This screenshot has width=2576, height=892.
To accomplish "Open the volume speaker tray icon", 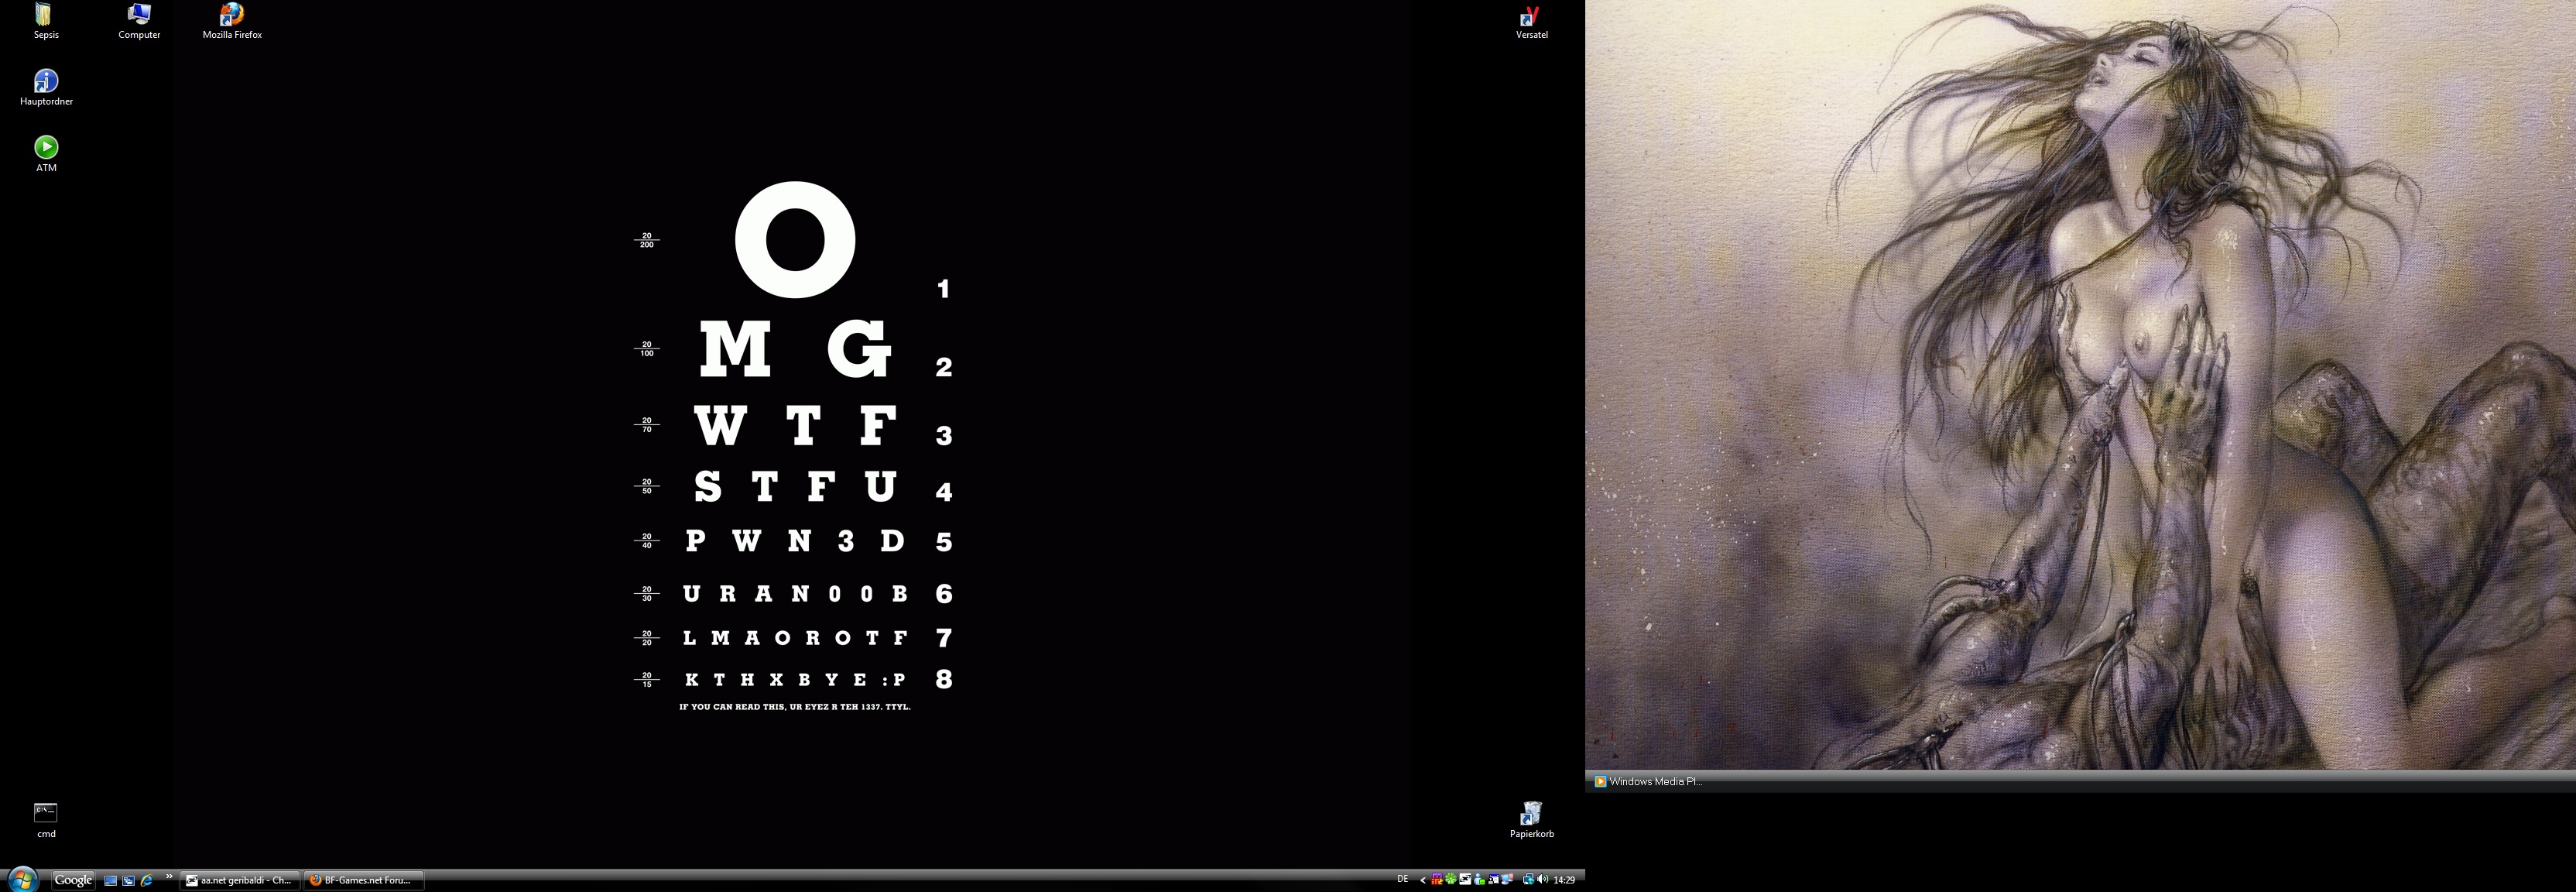I will point(1543,880).
